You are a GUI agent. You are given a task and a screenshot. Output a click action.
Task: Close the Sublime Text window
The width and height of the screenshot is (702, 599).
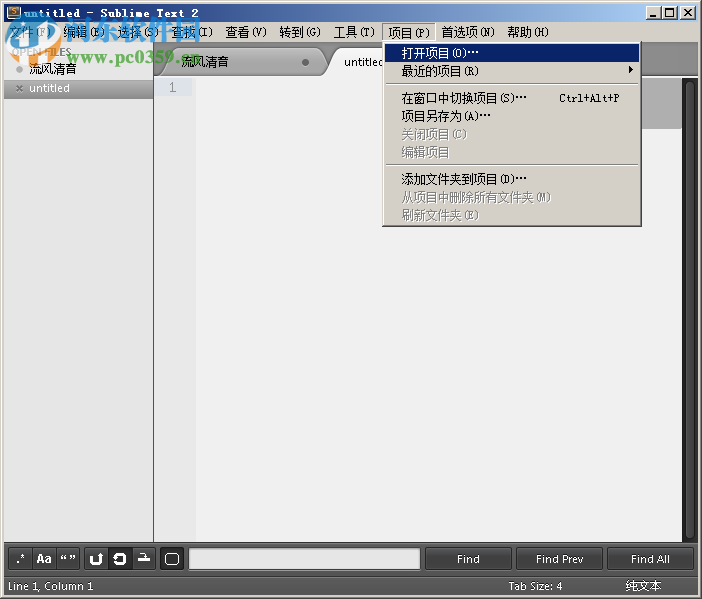pyautogui.click(x=688, y=13)
